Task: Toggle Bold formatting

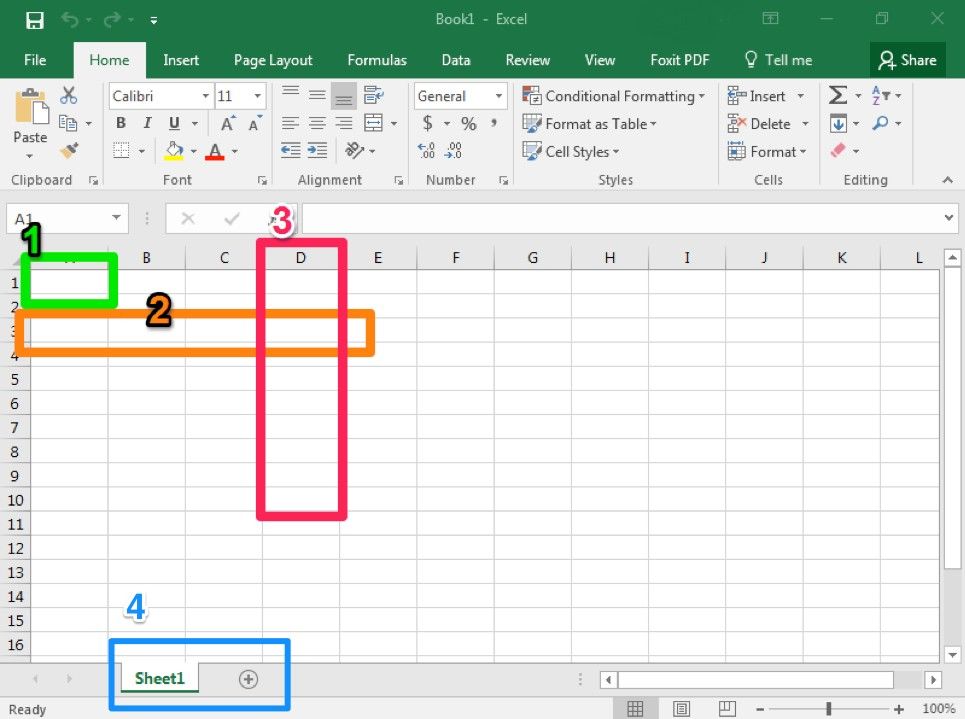Action: [x=121, y=124]
